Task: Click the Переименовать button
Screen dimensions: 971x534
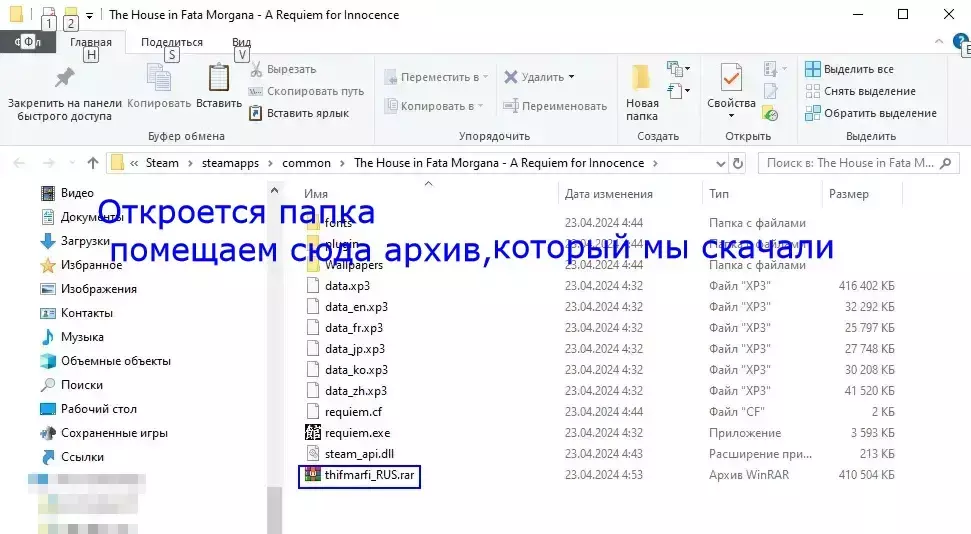Action: tap(555, 106)
